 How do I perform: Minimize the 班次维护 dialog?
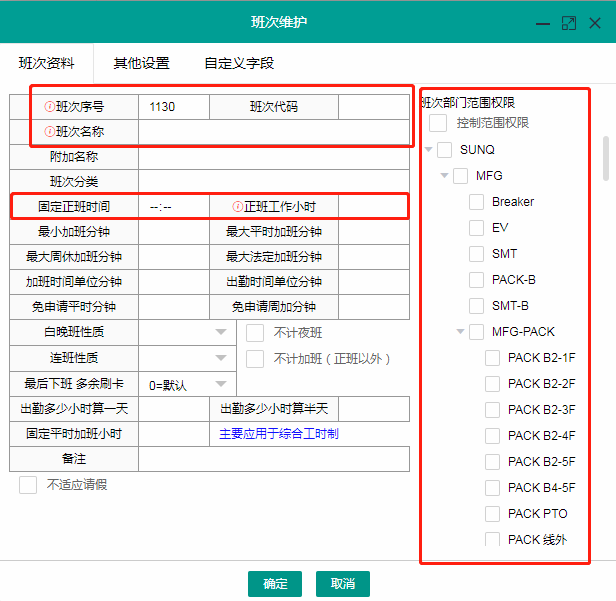[543, 22]
